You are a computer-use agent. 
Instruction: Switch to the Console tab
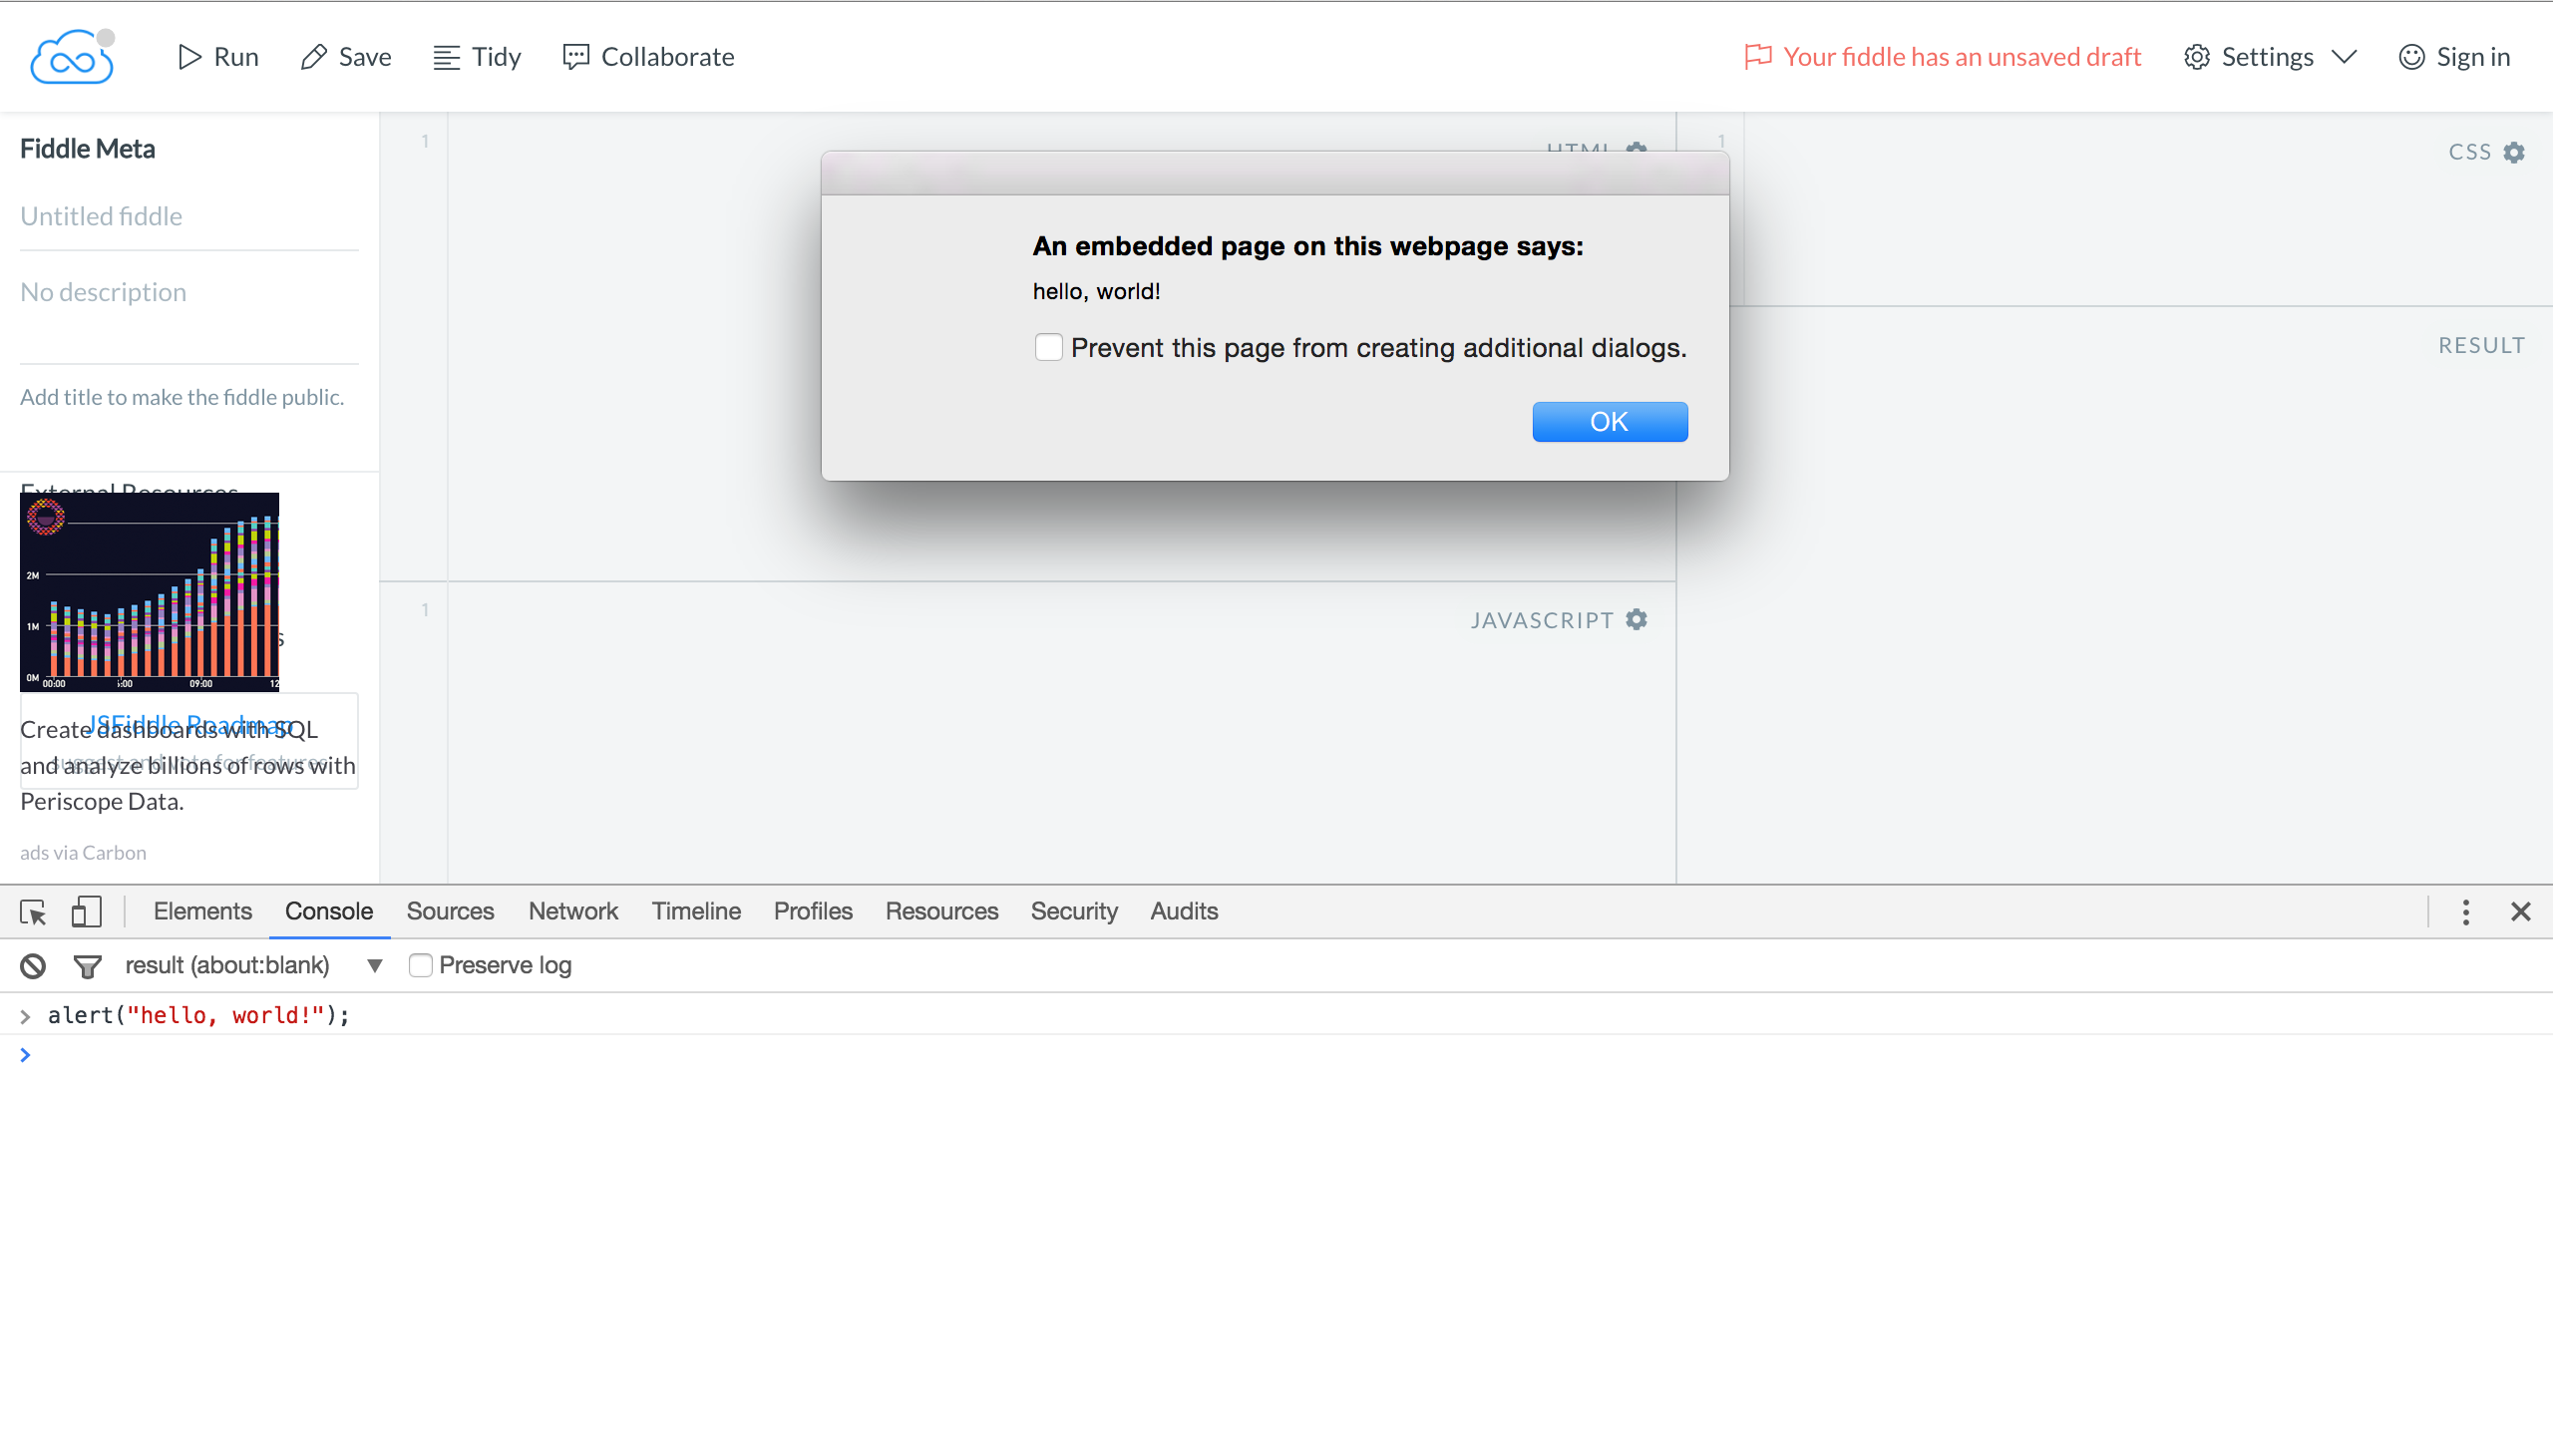pos(329,911)
